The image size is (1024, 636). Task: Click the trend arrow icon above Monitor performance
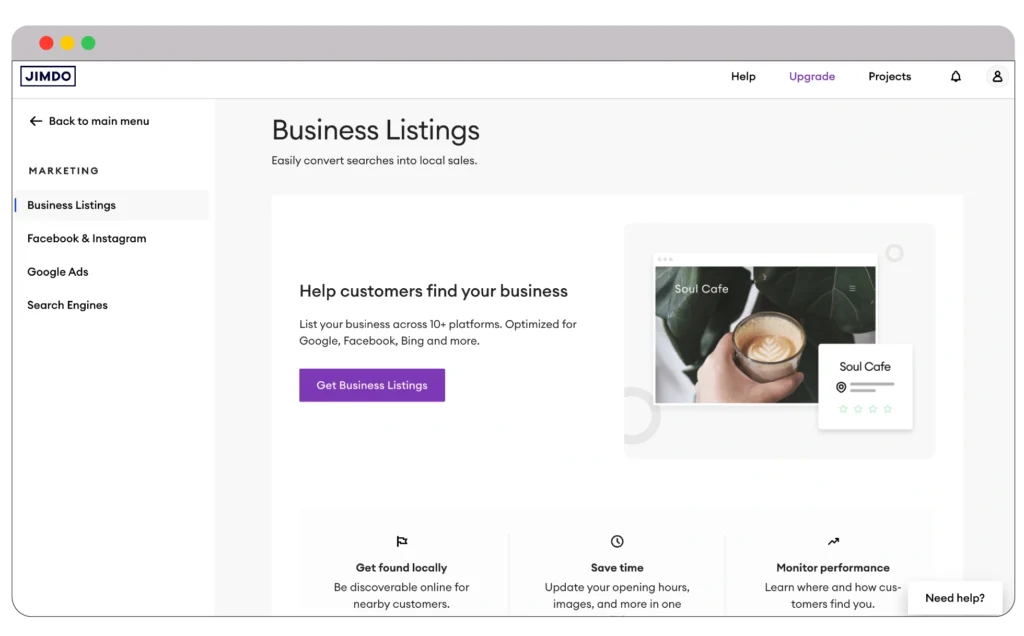point(833,542)
